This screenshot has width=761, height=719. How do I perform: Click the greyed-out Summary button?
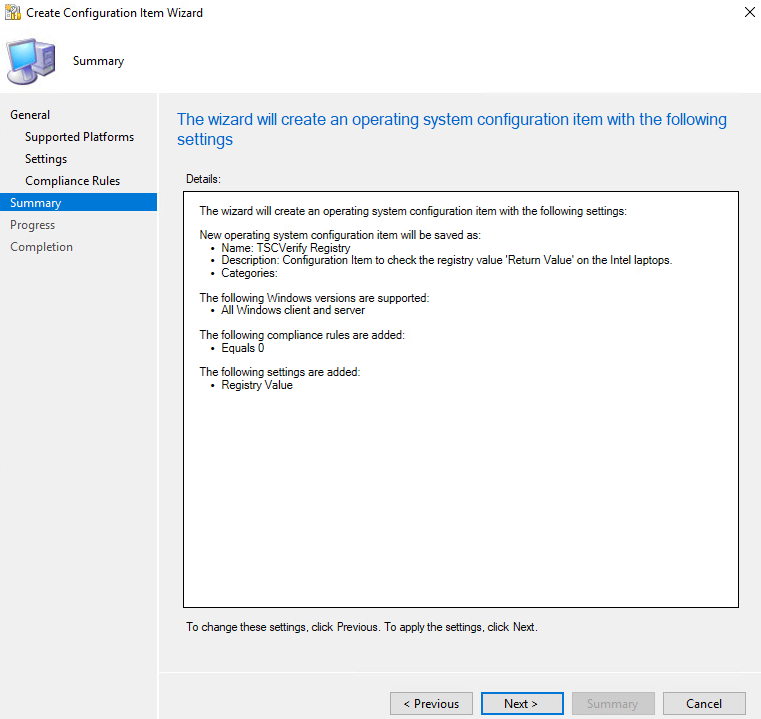(613, 703)
